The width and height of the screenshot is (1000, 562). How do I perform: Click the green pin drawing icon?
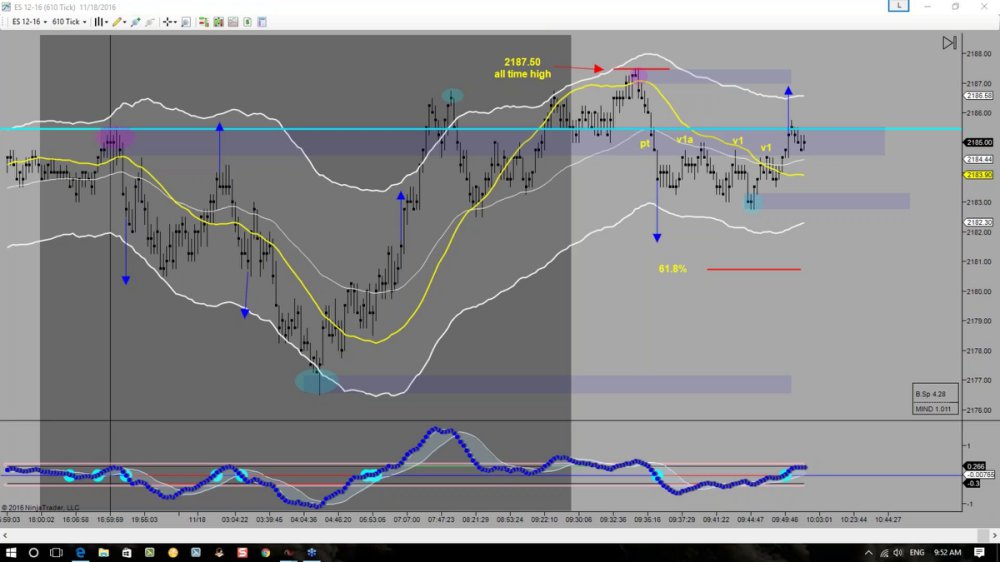pos(135,22)
